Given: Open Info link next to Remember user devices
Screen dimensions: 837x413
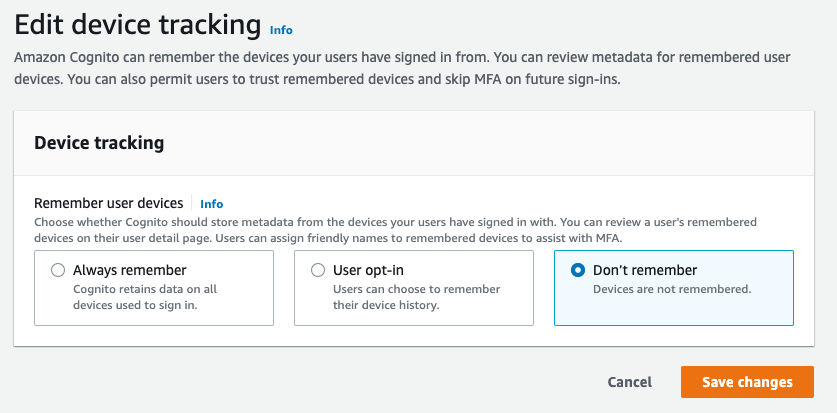Looking at the screenshot, I should [x=211, y=204].
